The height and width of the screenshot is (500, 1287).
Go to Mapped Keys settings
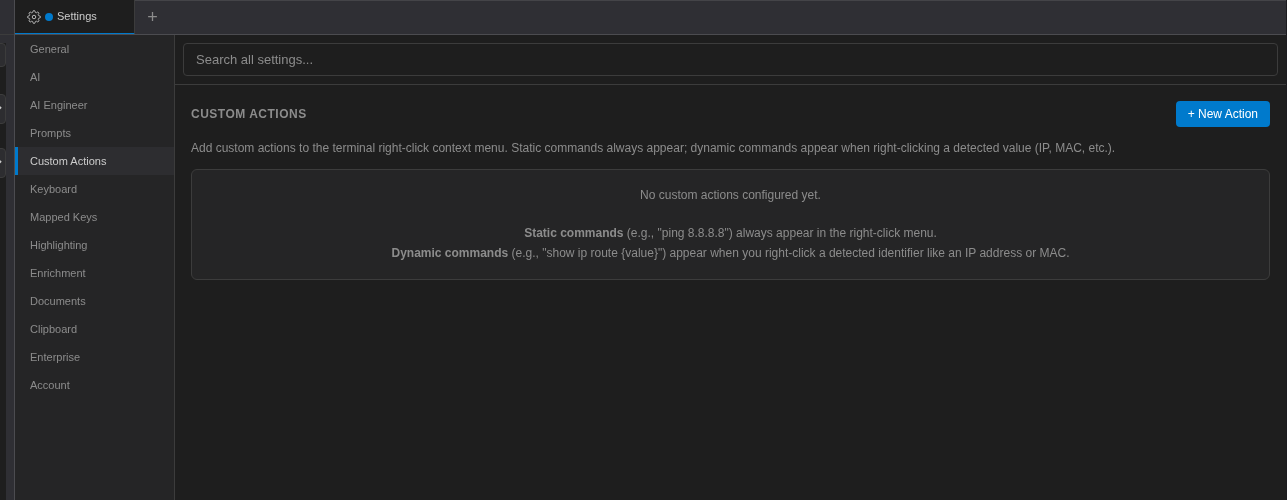coord(95,217)
